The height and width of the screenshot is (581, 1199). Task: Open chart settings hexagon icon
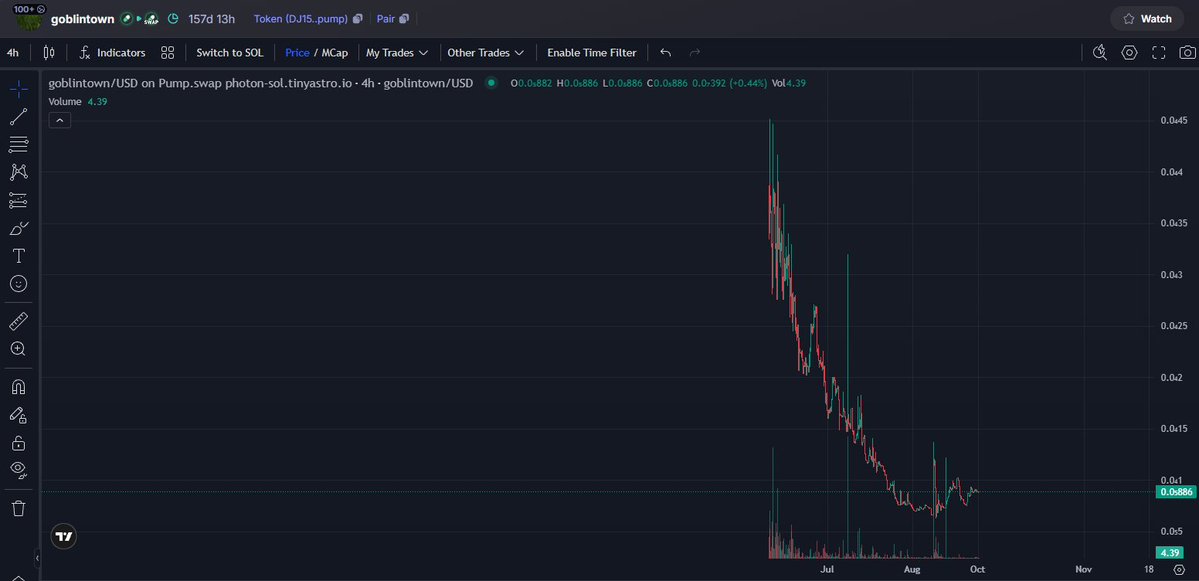[x=1129, y=53]
